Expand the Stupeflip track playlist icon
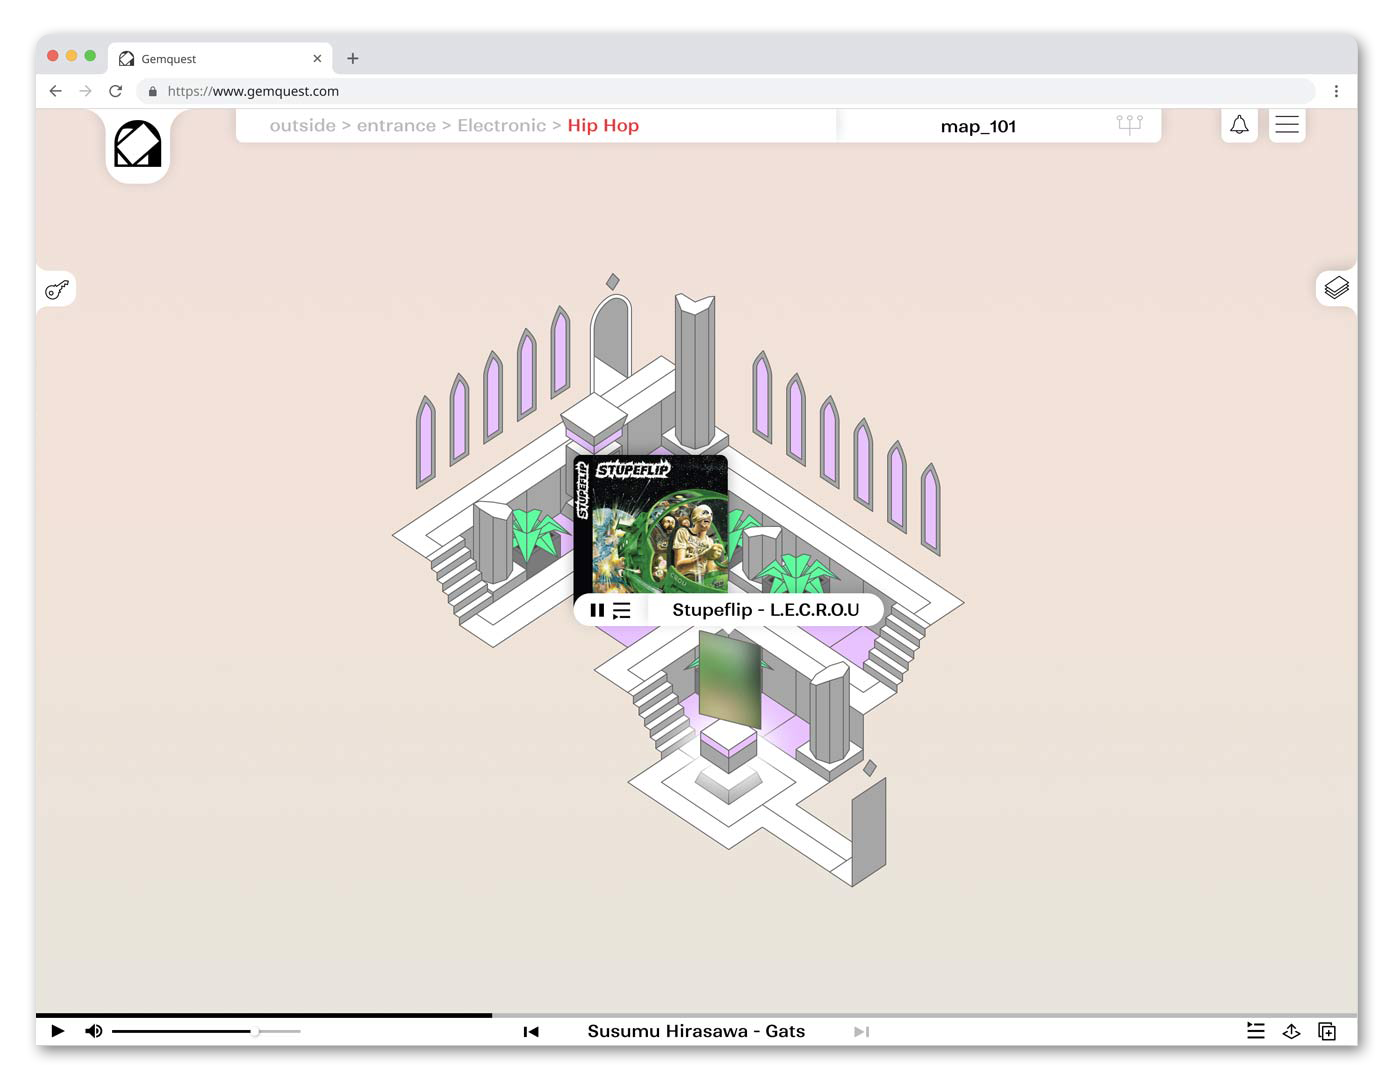The width and height of the screenshot is (1395, 1080). tap(622, 610)
